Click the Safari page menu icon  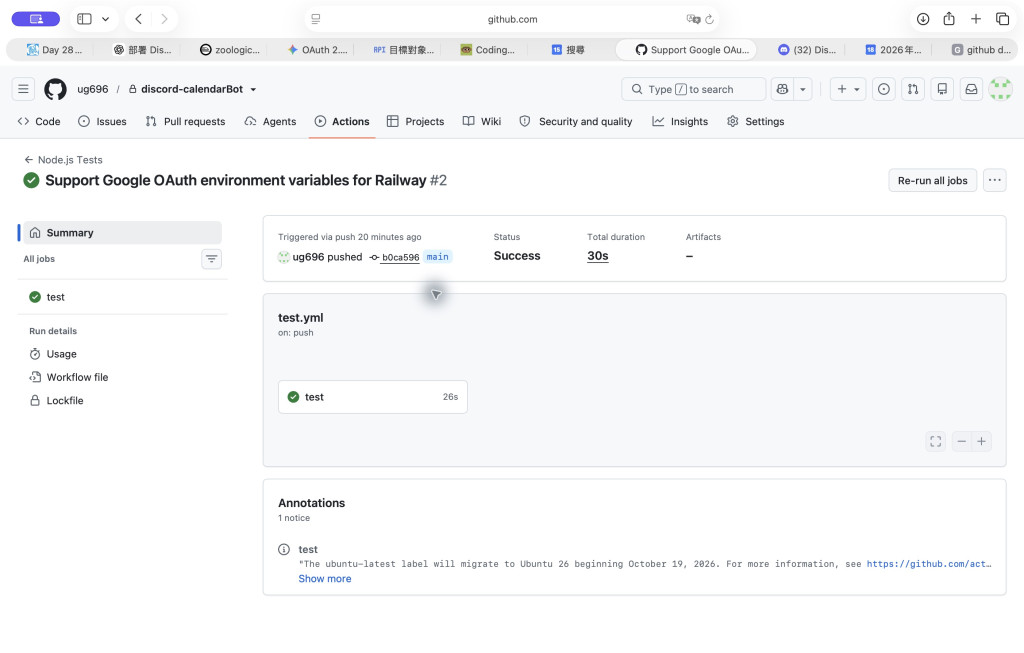[316, 19]
